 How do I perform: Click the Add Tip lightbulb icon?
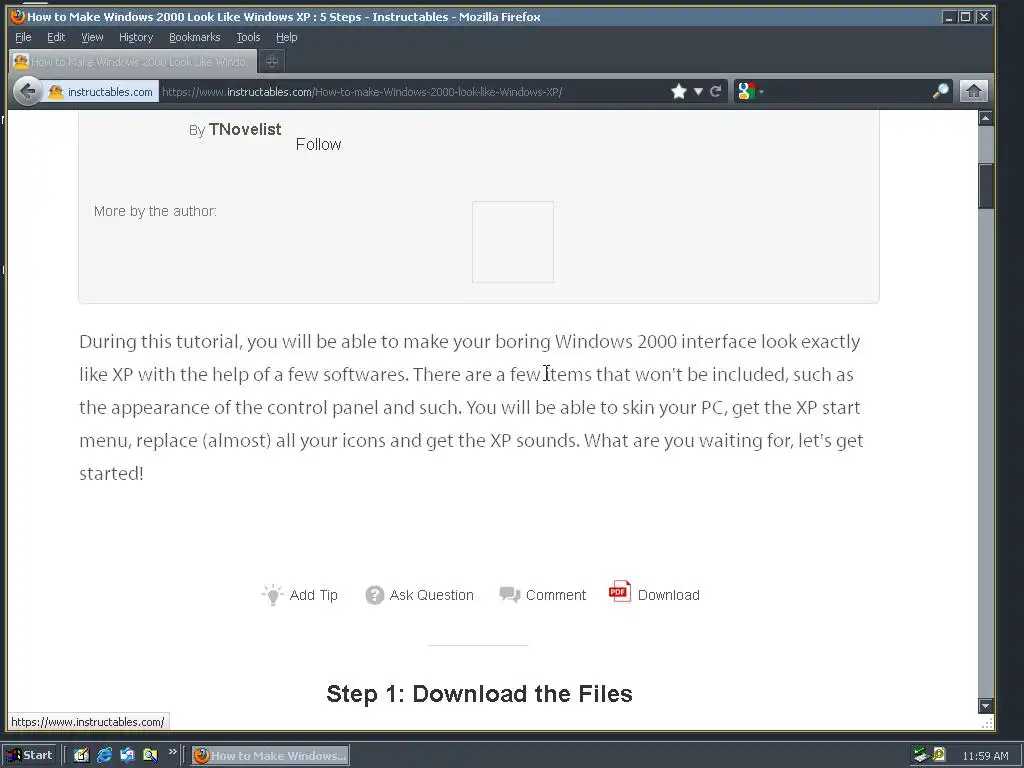[272, 595]
